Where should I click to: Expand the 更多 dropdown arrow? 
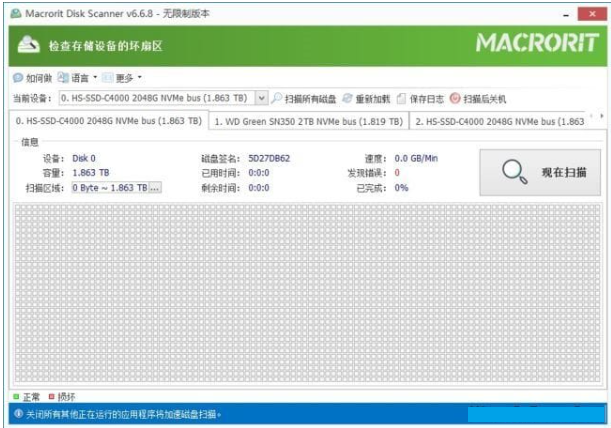point(140,78)
